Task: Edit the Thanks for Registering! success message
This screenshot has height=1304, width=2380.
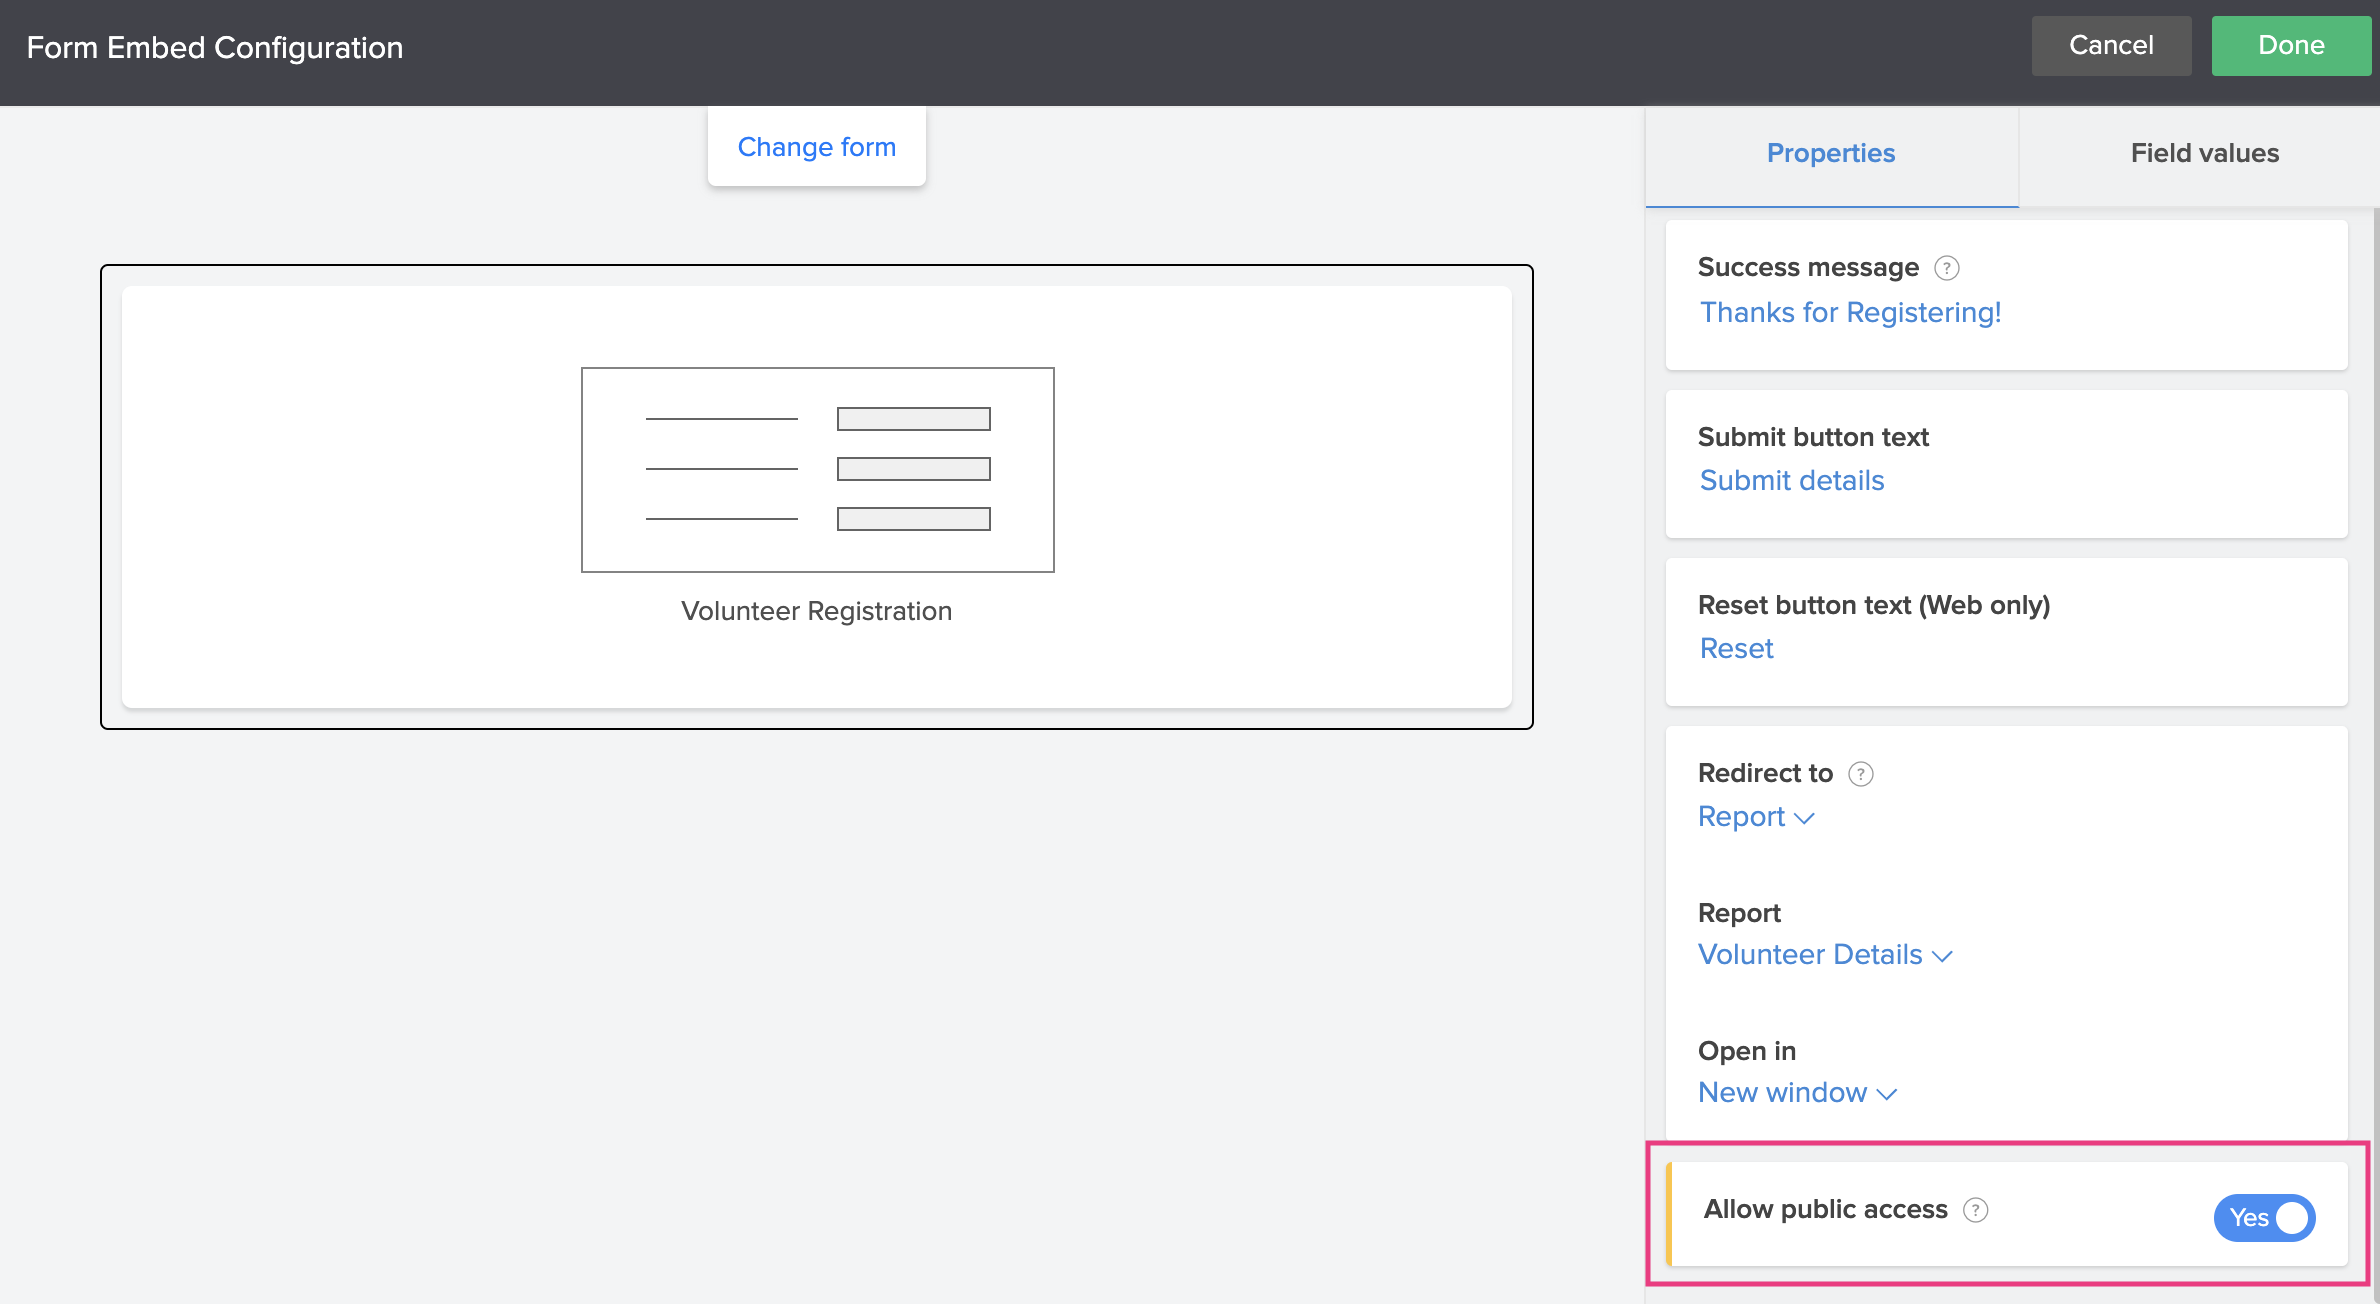Action: coord(1850,313)
